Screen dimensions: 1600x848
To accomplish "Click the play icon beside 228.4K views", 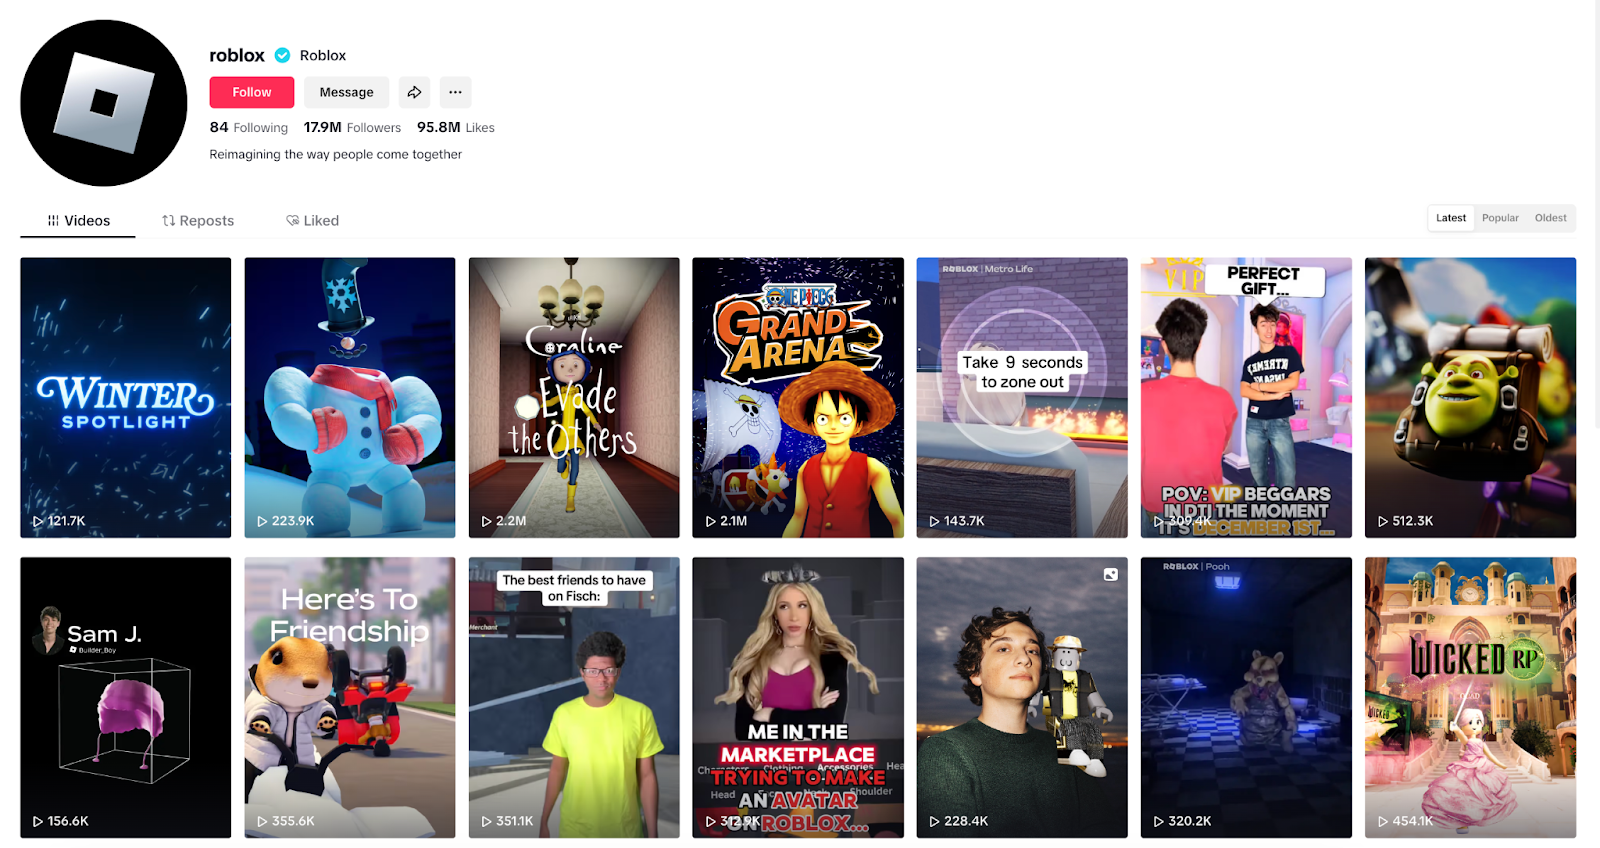I will tap(935, 821).
